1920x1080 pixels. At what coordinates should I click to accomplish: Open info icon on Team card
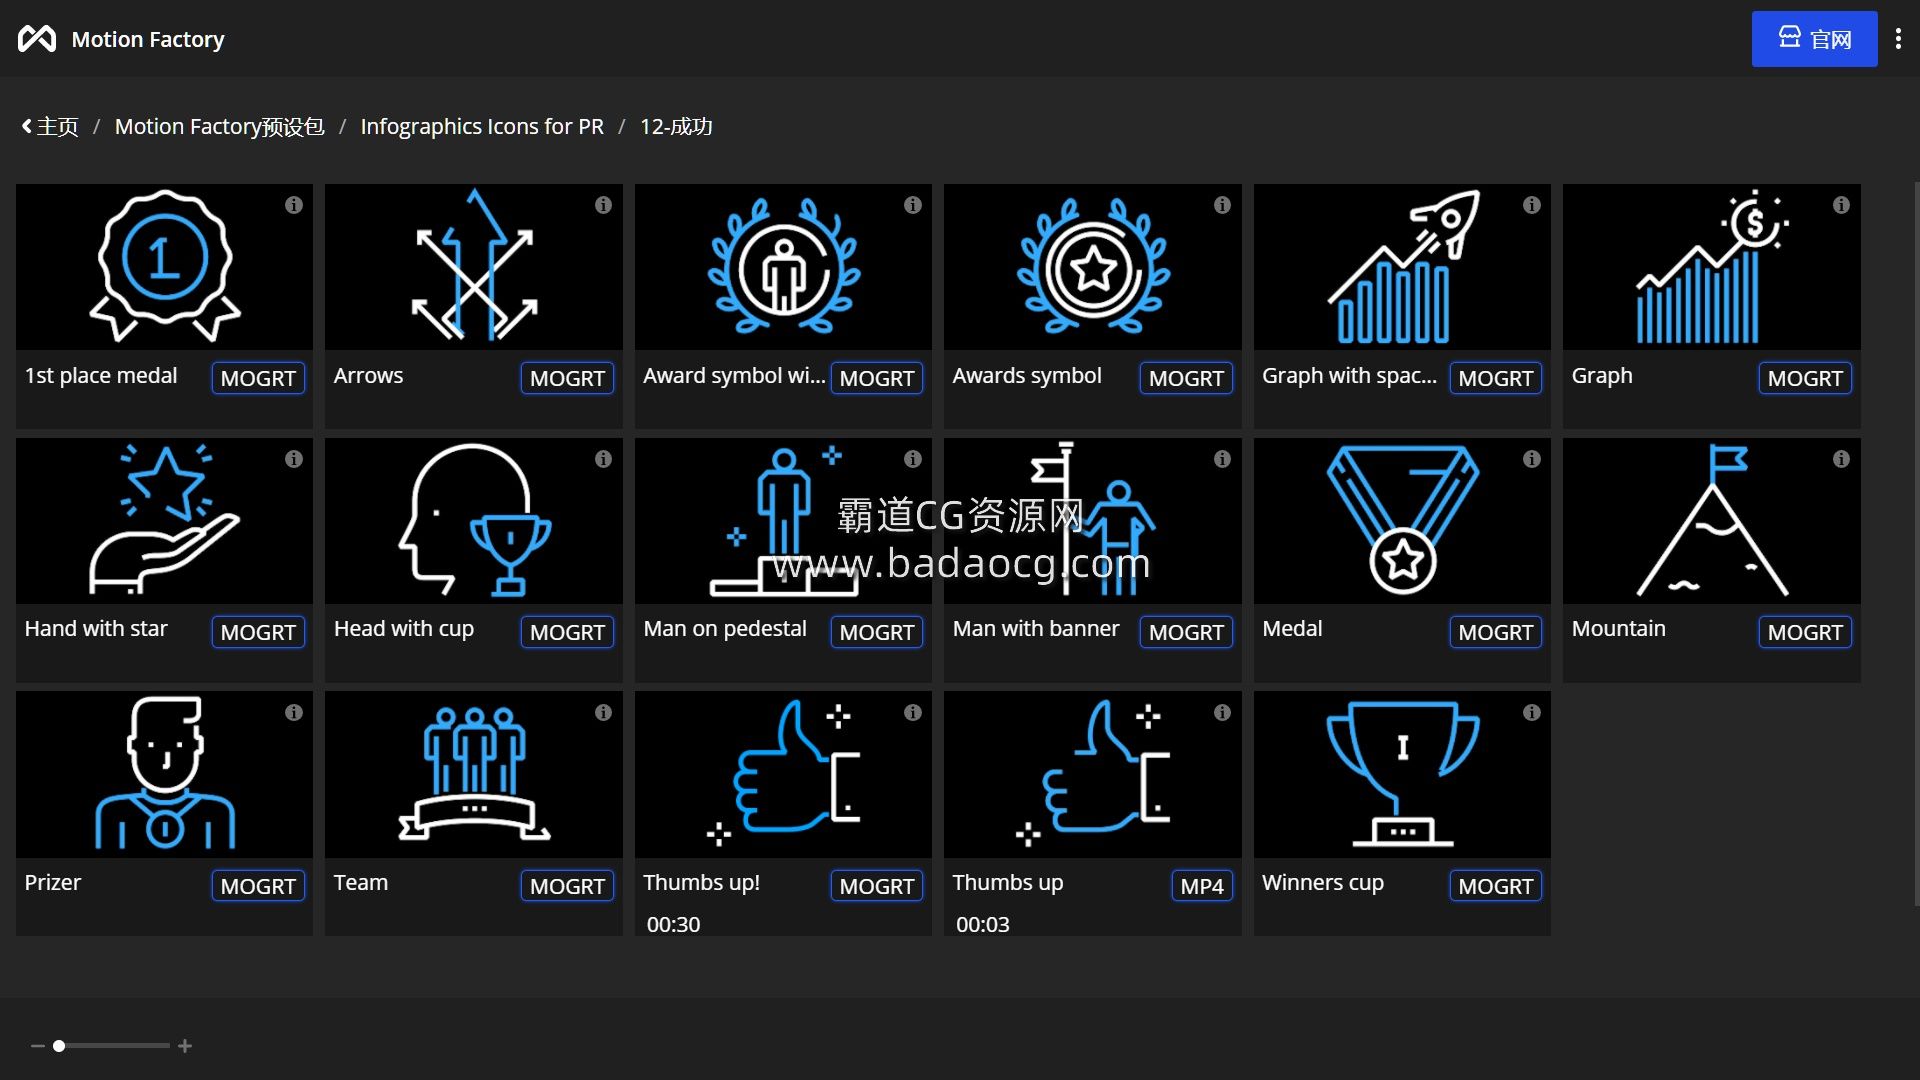[603, 713]
